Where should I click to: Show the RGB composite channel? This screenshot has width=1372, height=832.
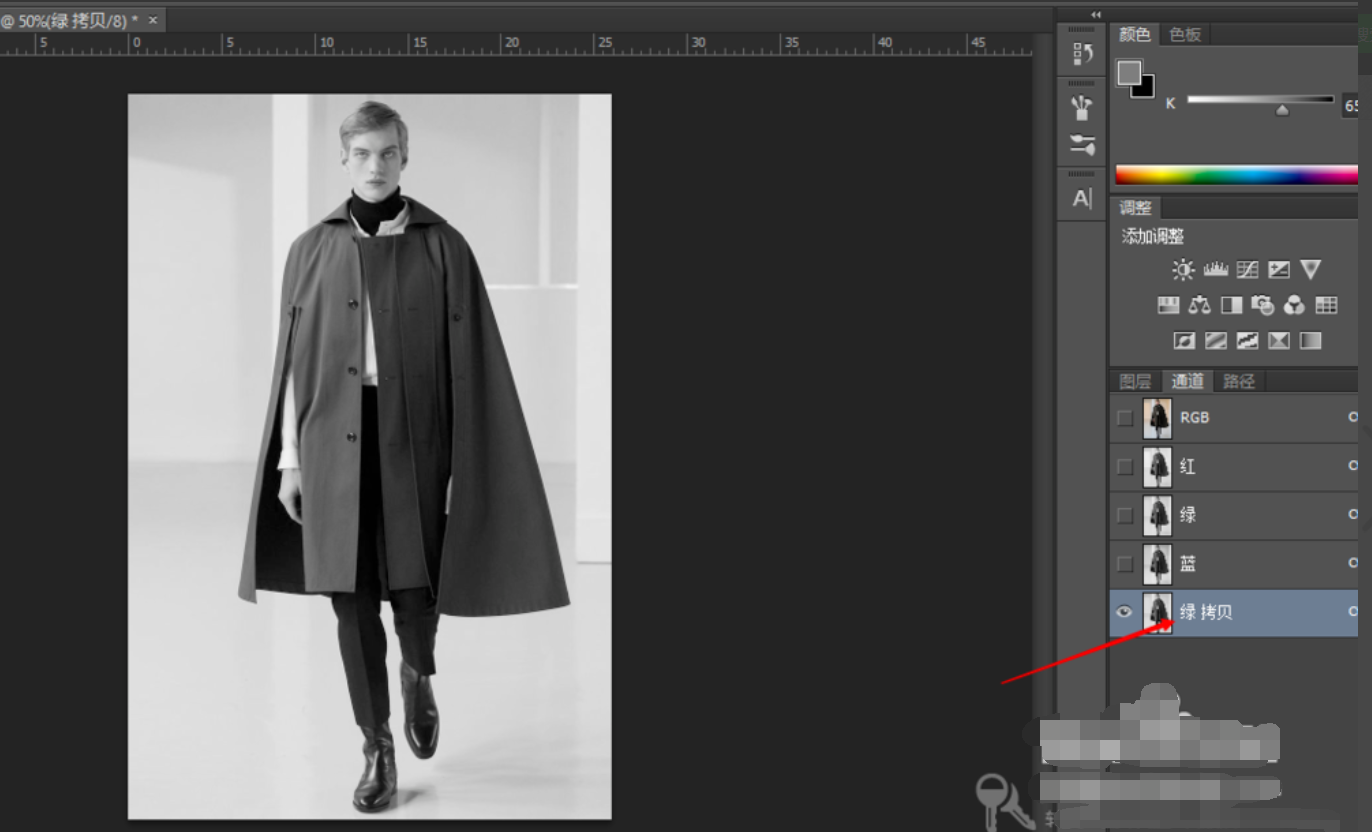pyautogui.click(x=1125, y=418)
